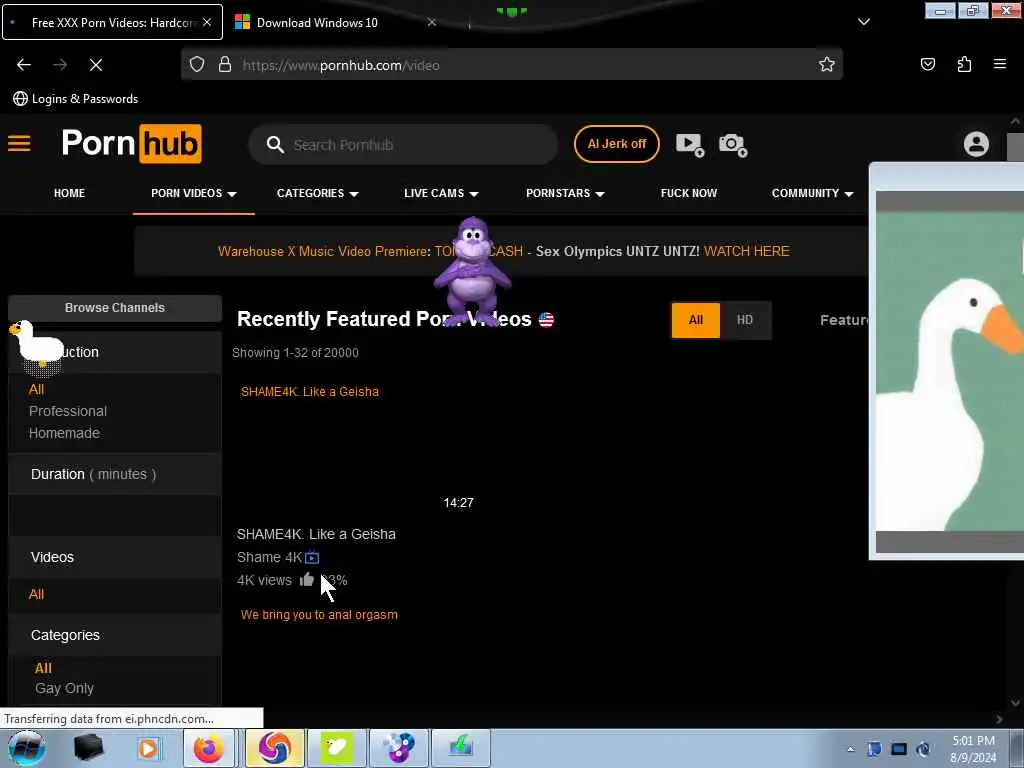Click Warehouse X Music Video Premiere link
The image size is (1024, 768).
pos(323,251)
